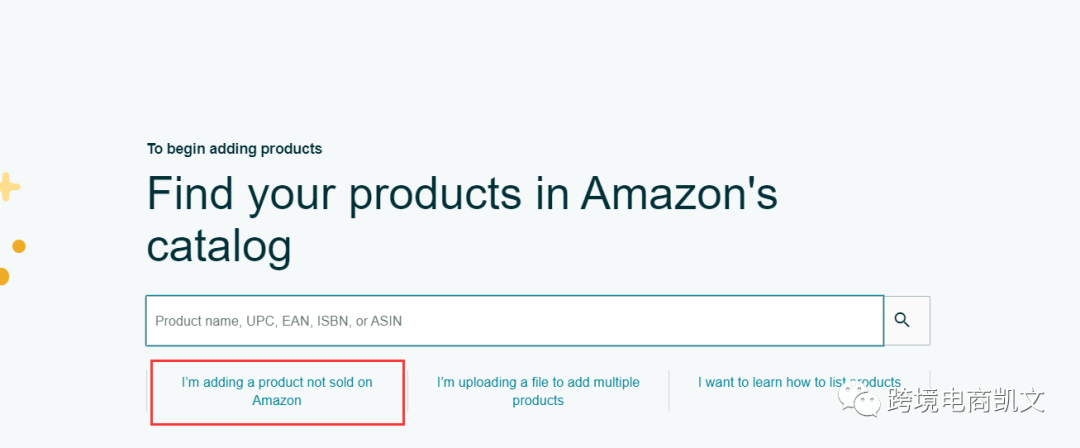Open 'I want to learn how to list products'

(x=799, y=383)
